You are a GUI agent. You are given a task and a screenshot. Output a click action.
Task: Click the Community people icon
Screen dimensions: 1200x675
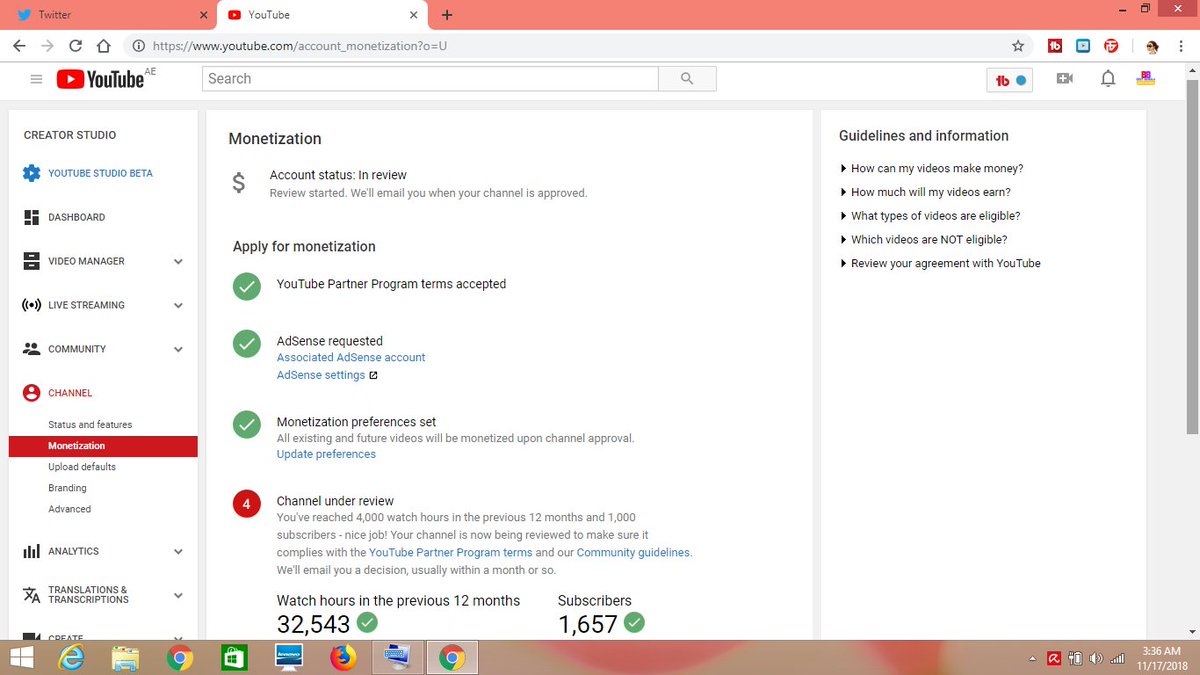(x=31, y=349)
